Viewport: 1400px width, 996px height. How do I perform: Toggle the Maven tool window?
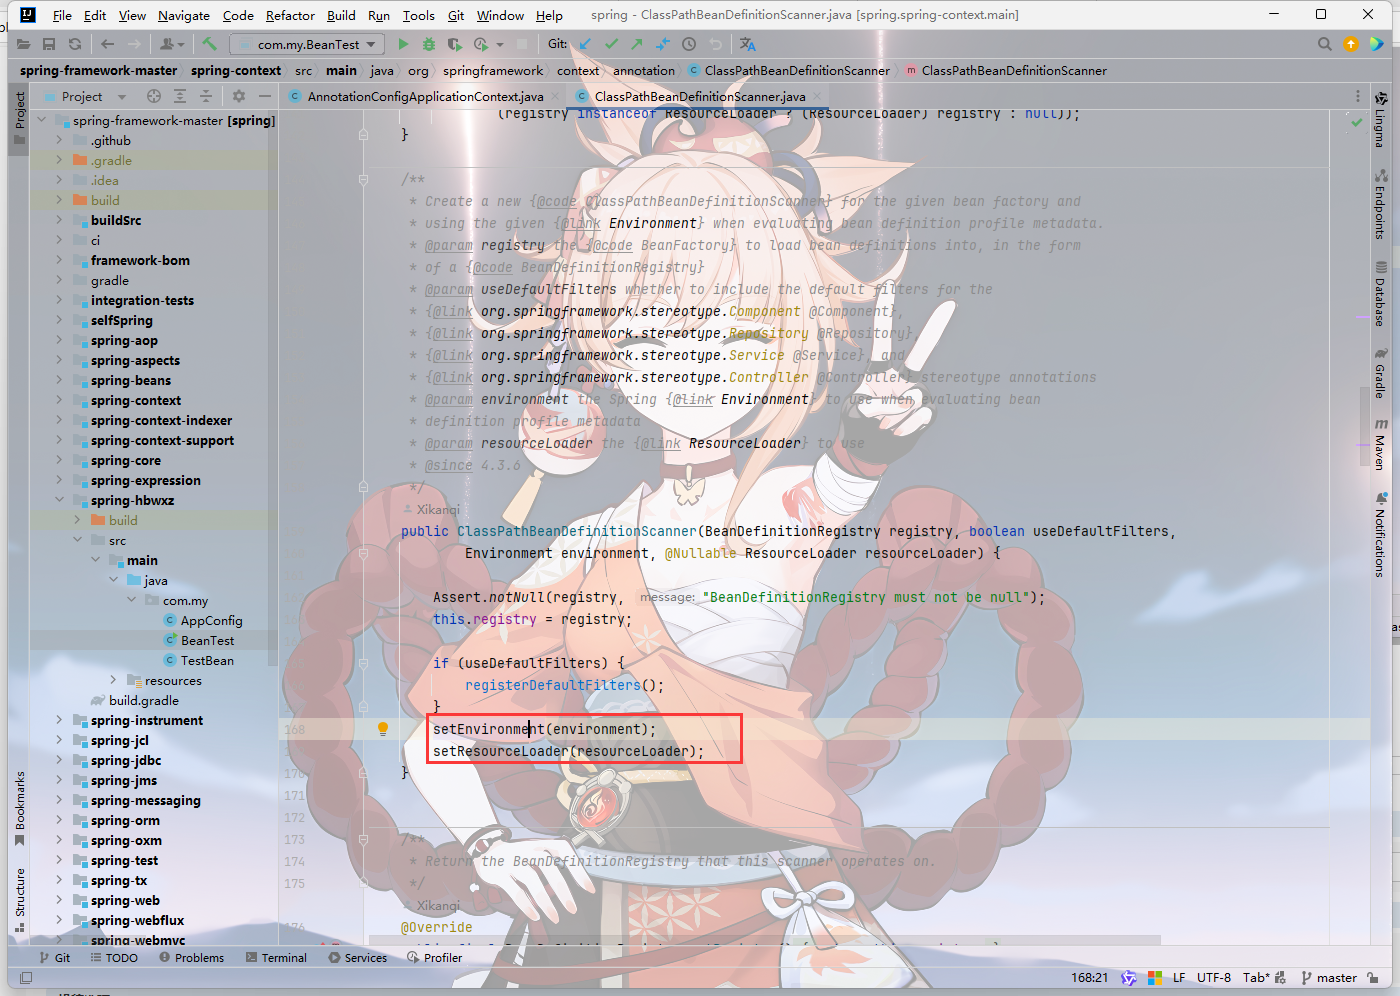point(1380,444)
